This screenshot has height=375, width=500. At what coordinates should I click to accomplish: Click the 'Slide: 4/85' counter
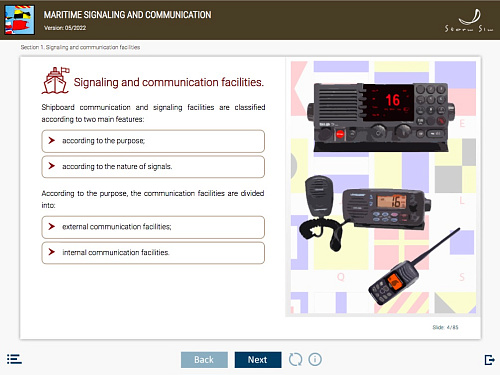(445, 327)
